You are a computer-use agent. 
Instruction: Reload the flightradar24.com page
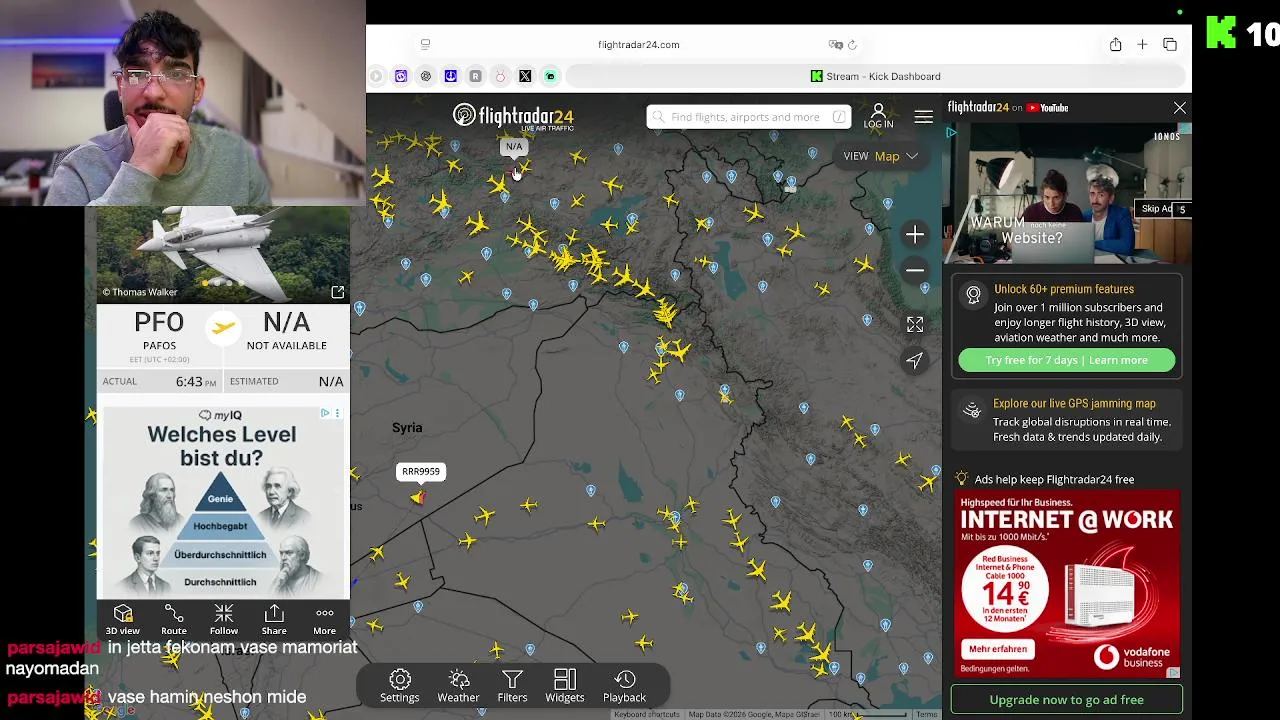(x=852, y=44)
